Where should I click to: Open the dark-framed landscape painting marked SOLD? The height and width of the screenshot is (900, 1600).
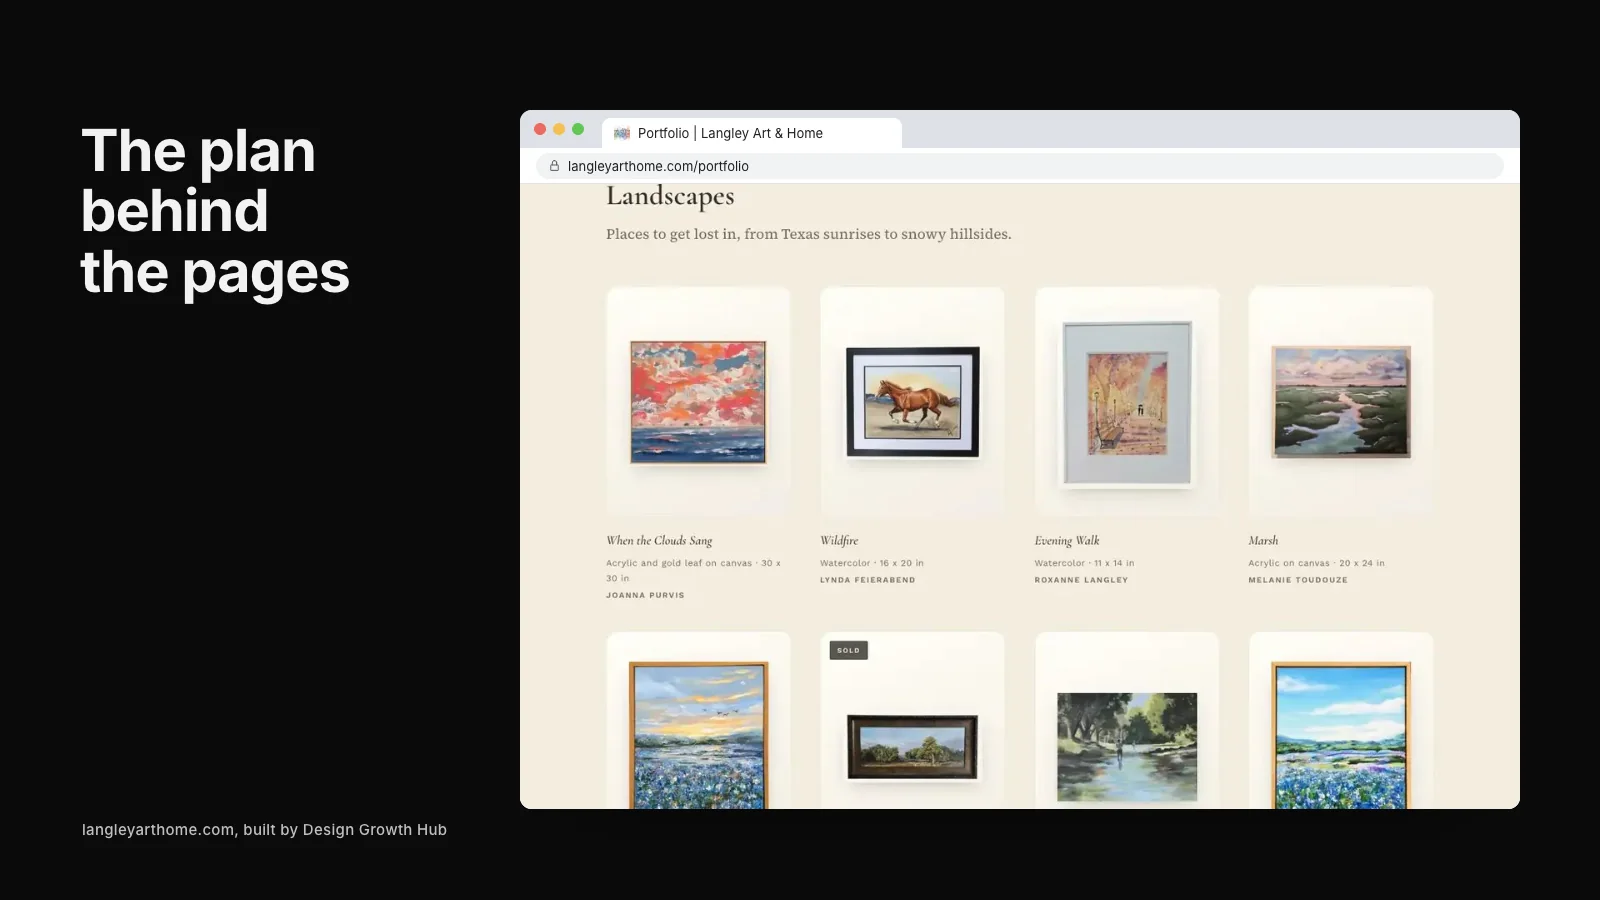(912, 747)
